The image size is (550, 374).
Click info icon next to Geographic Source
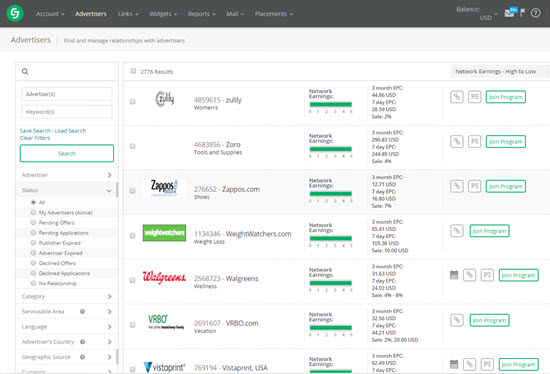point(82,357)
